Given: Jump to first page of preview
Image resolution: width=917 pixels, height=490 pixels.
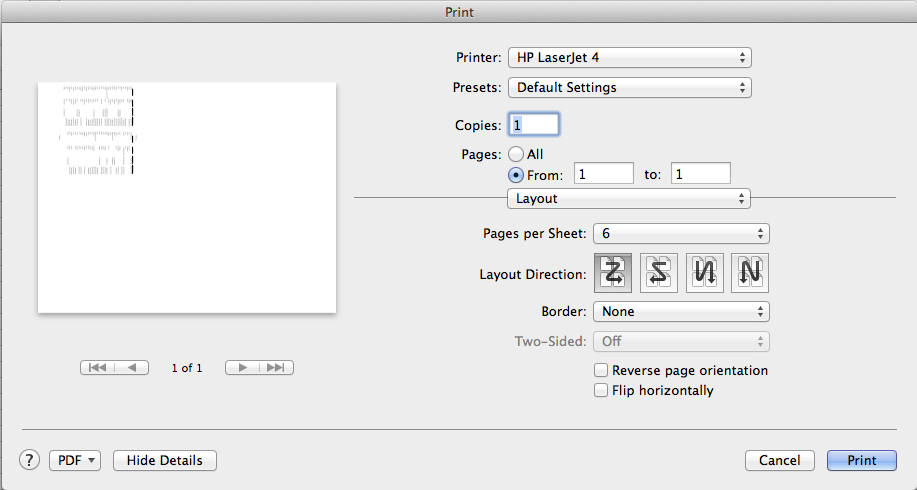Looking at the screenshot, I should [x=97, y=368].
